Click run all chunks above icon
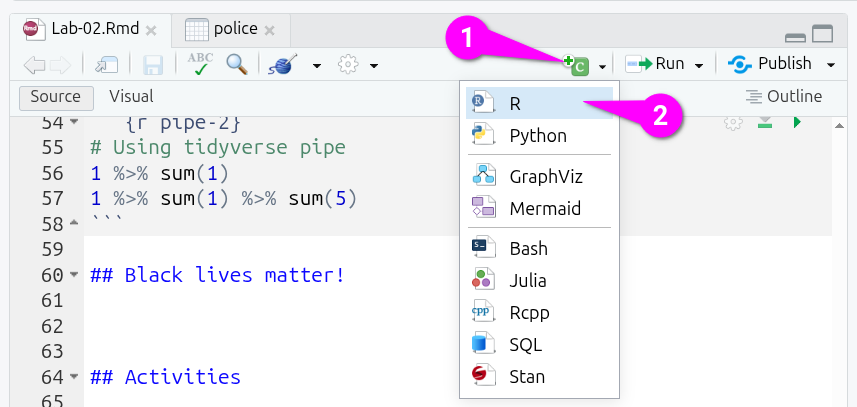 pyautogui.click(x=765, y=122)
